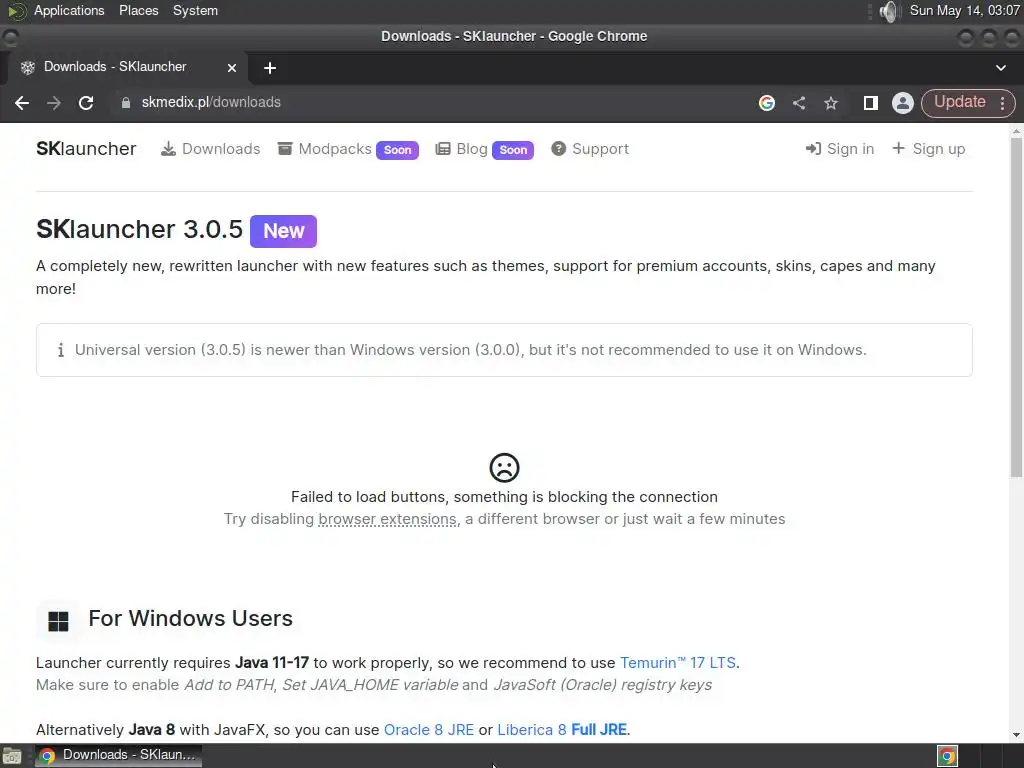Click the Sign up link
The height and width of the screenshot is (768, 1024).
coord(928,149)
